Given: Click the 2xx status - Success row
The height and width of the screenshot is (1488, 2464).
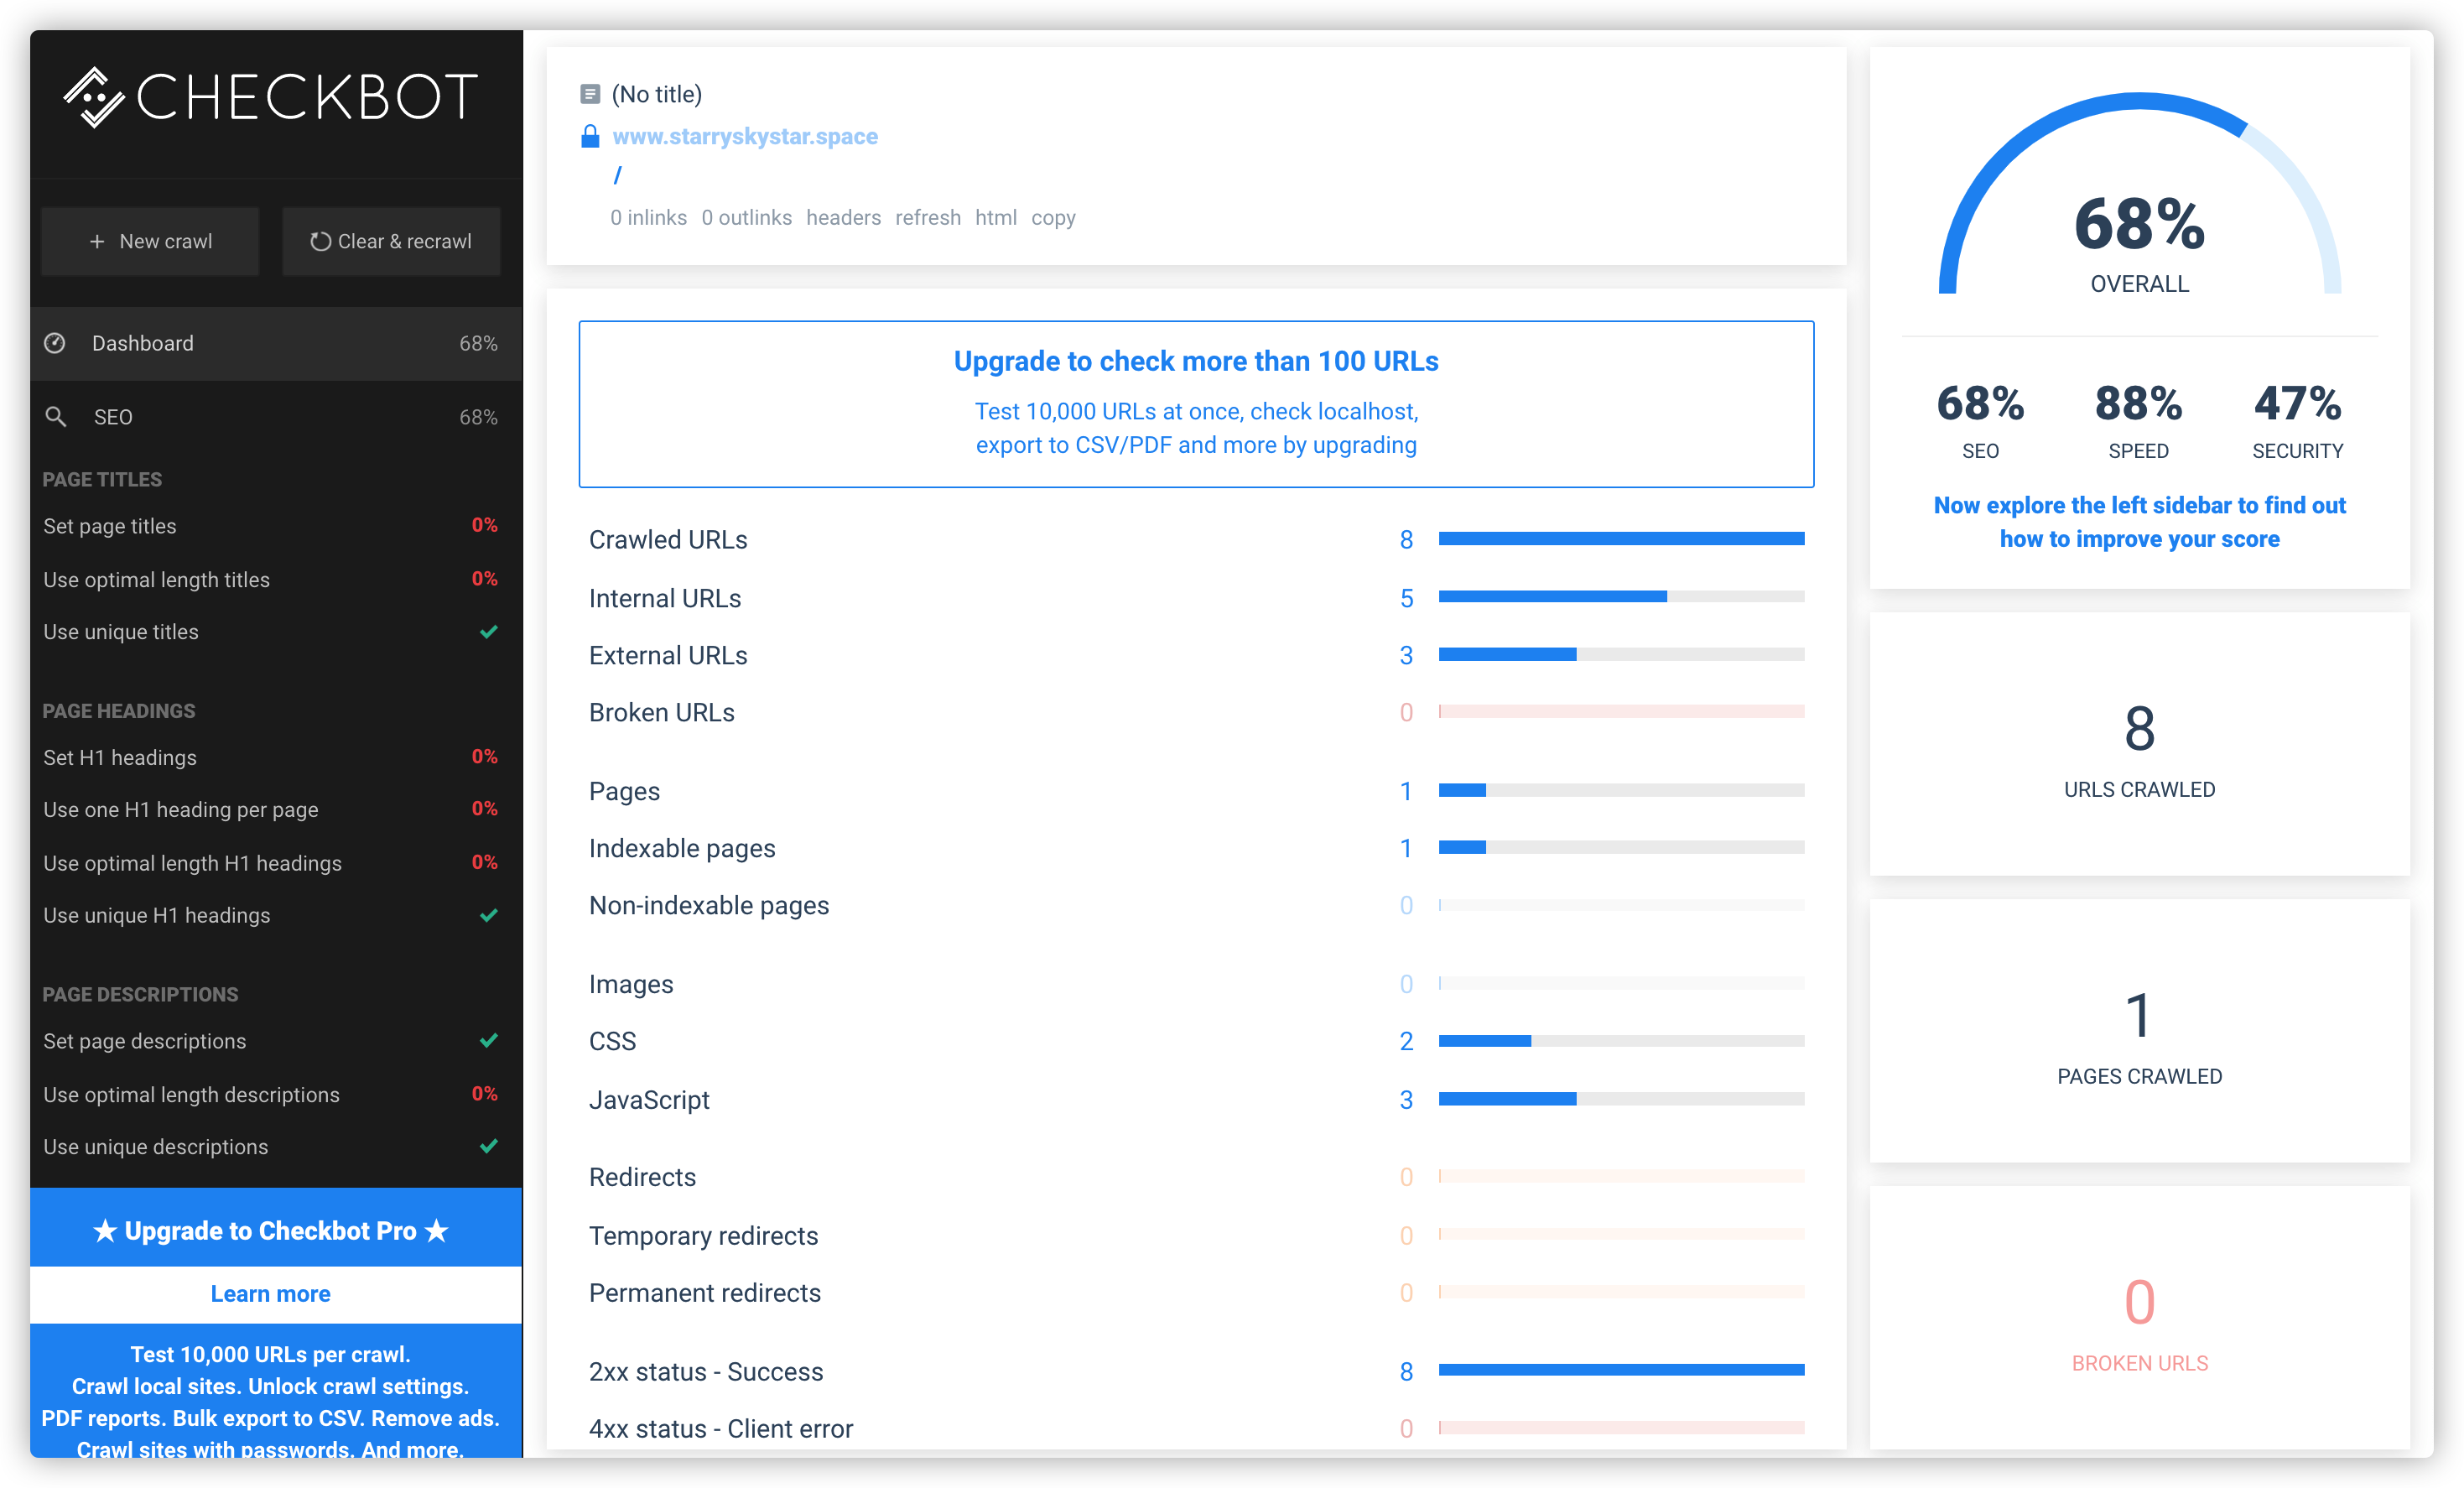Looking at the screenshot, I should tap(1196, 1371).
